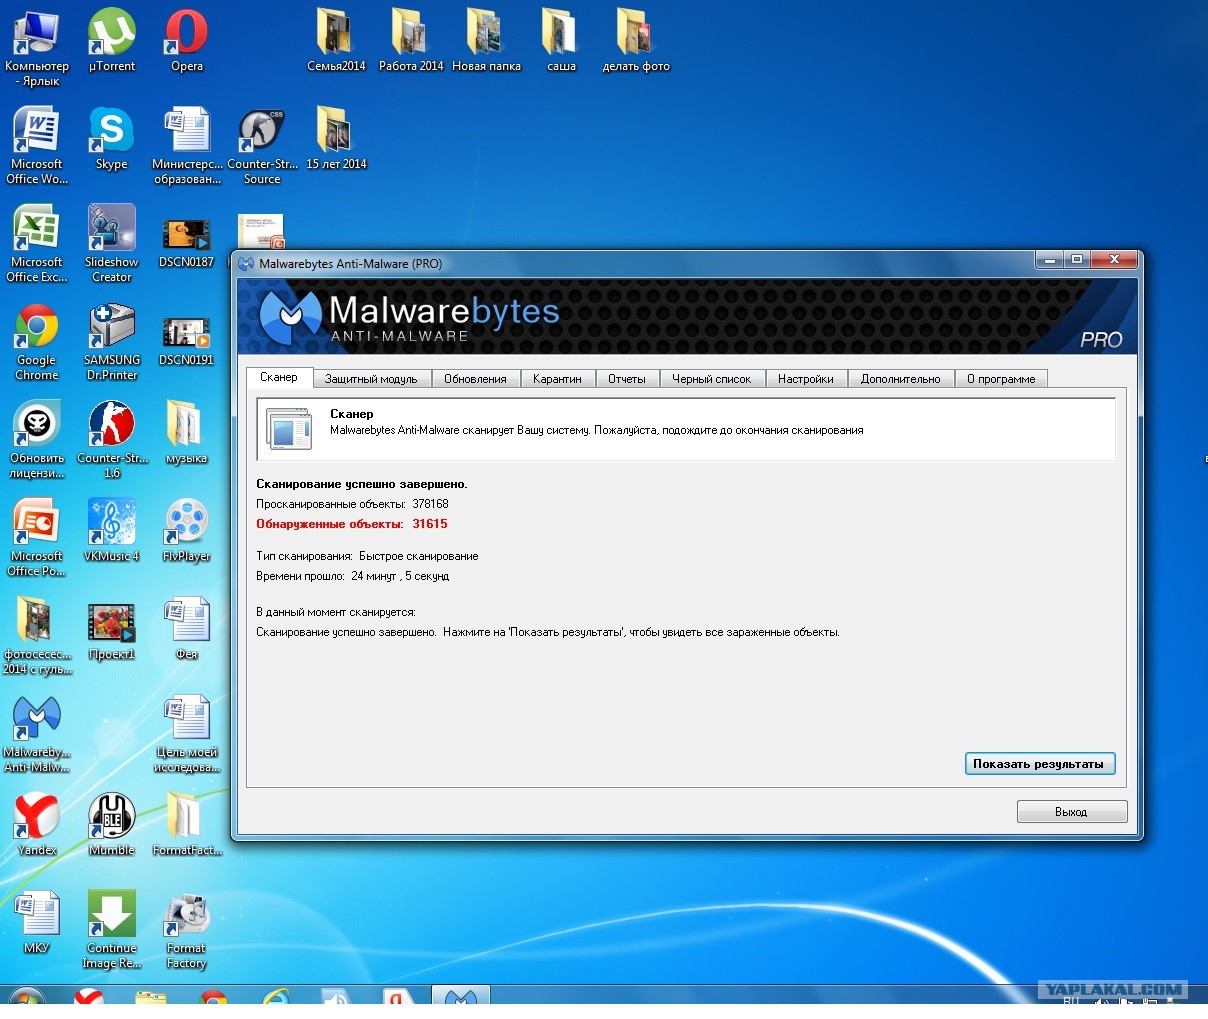
Task: Click the Показать результаты button
Action: [1039, 764]
